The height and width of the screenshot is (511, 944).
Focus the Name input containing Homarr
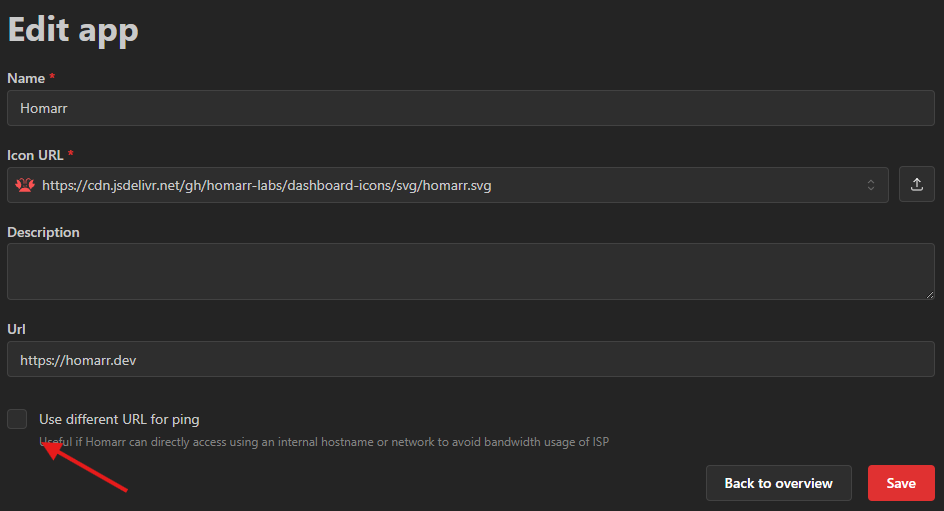pyautogui.click(x=470, y=108)
